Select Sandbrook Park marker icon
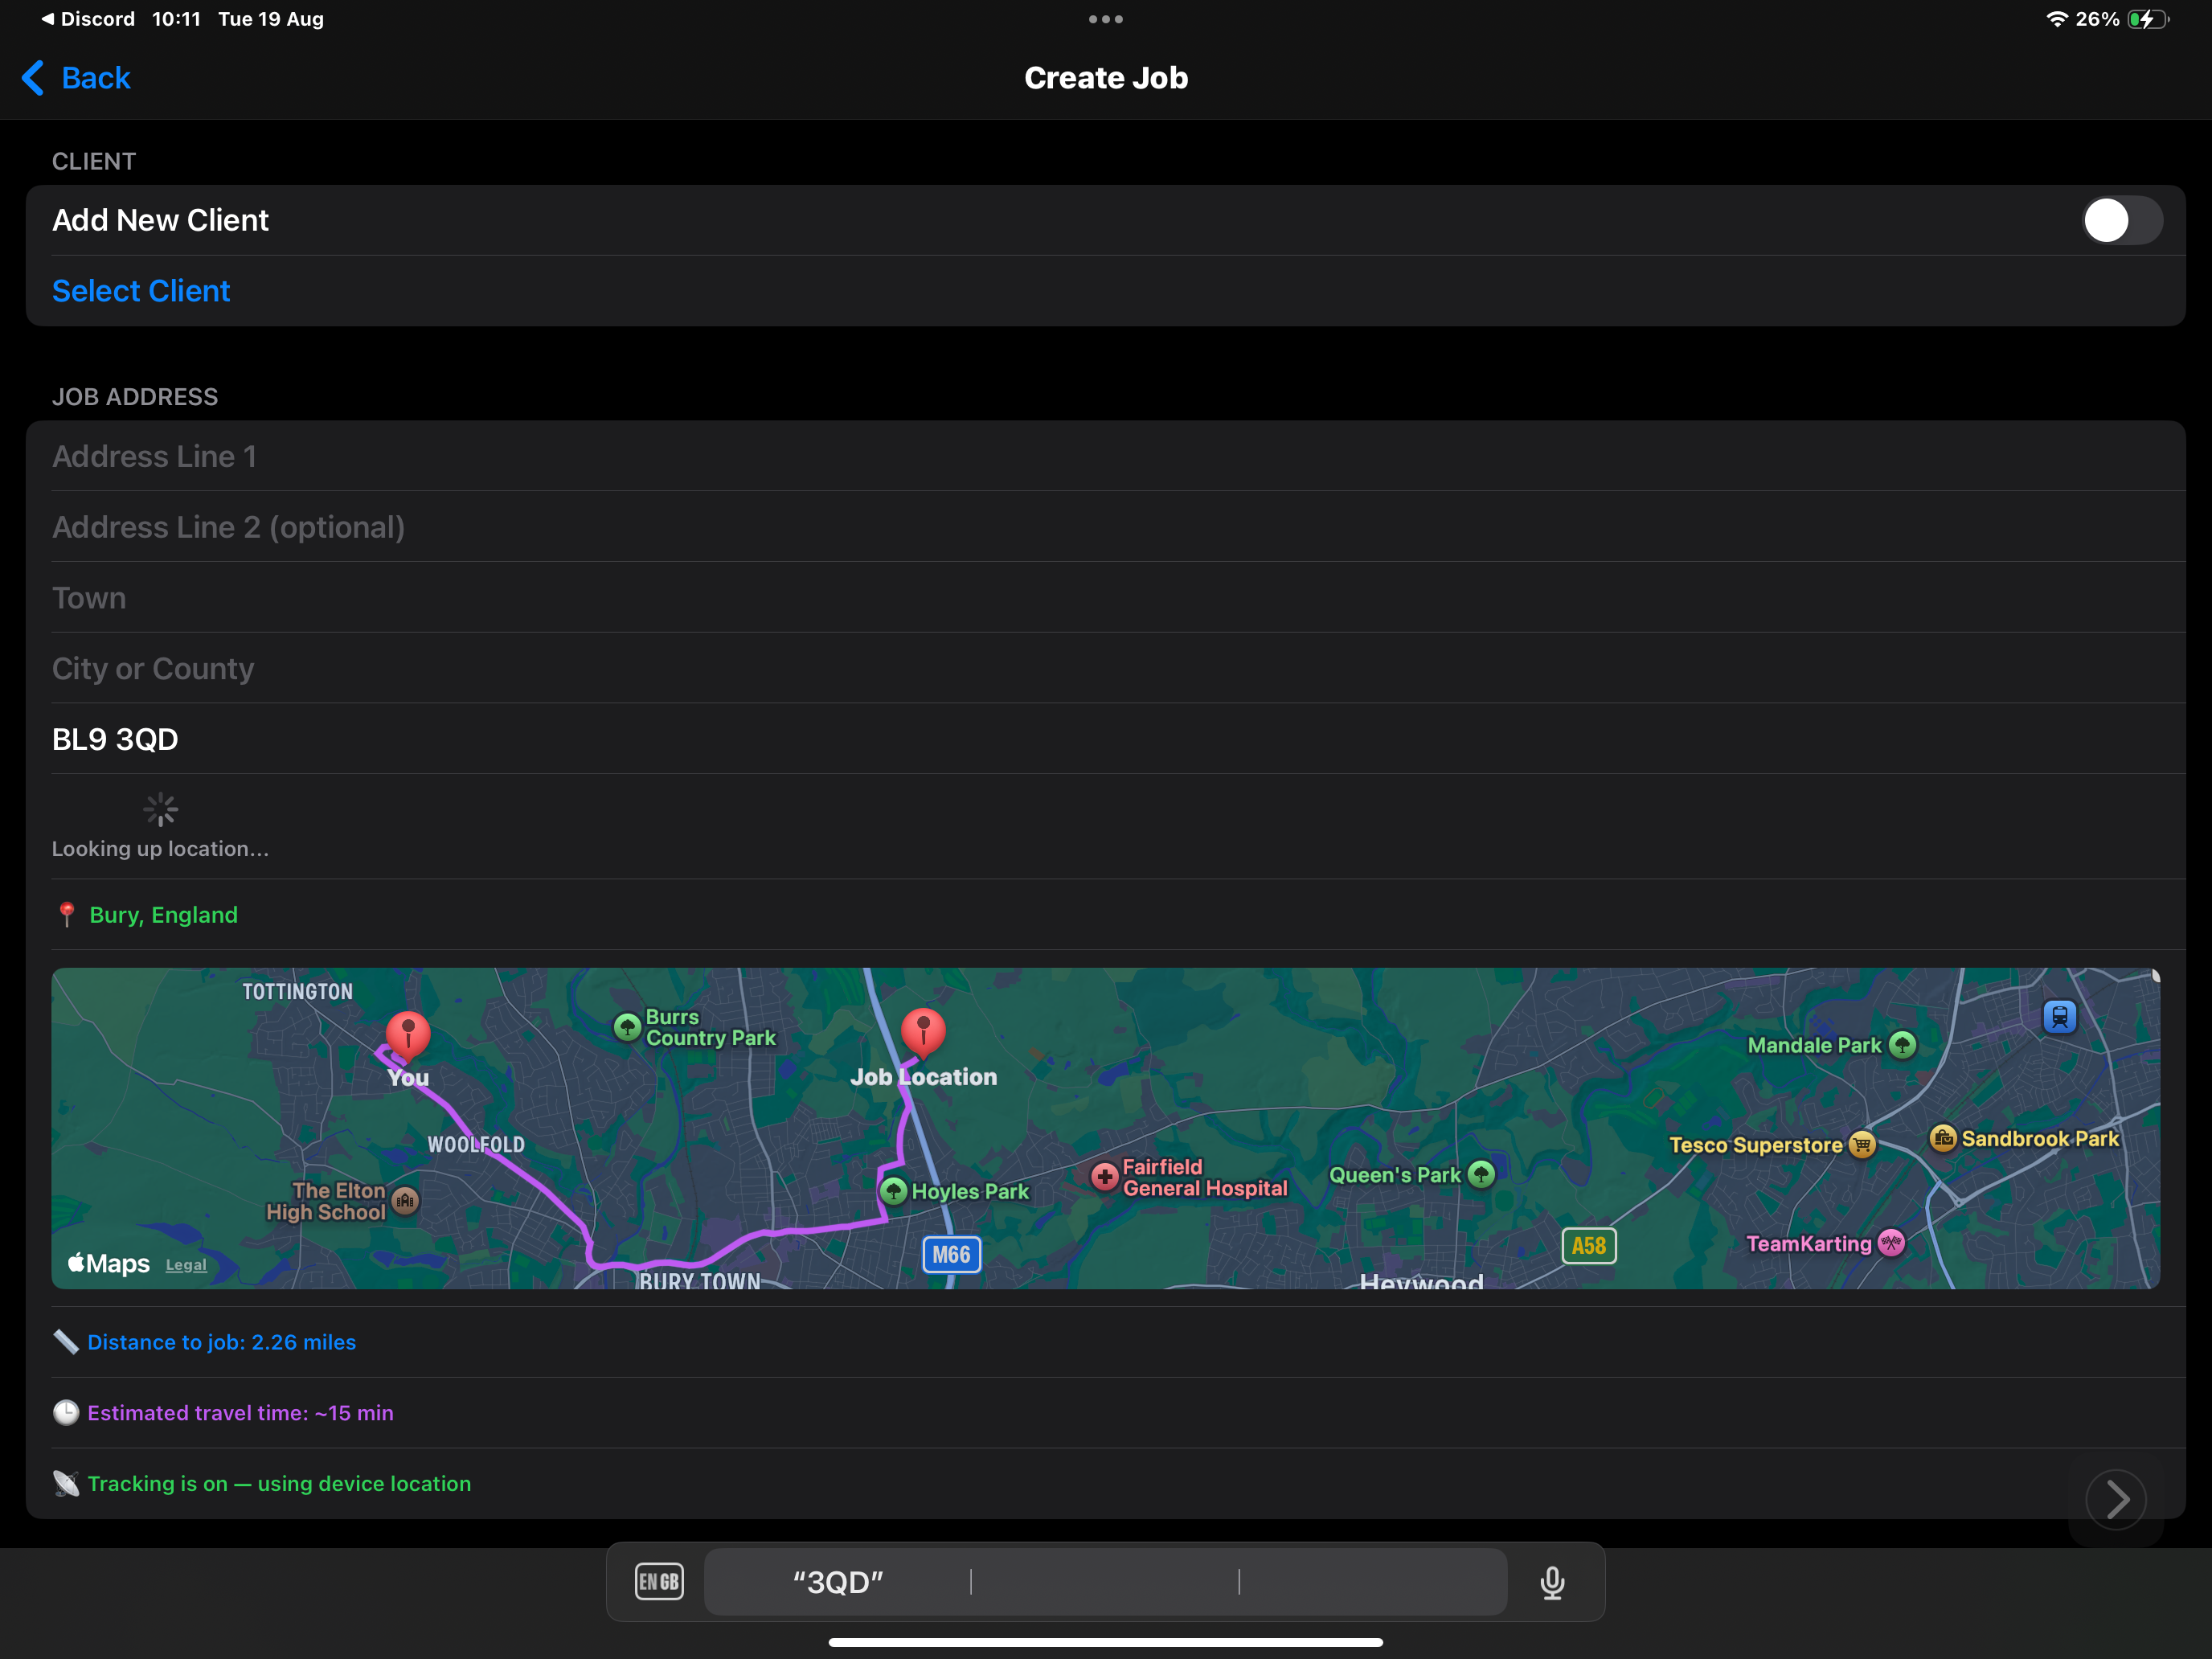2212x1659 pixels. tap(1943, 1138)
